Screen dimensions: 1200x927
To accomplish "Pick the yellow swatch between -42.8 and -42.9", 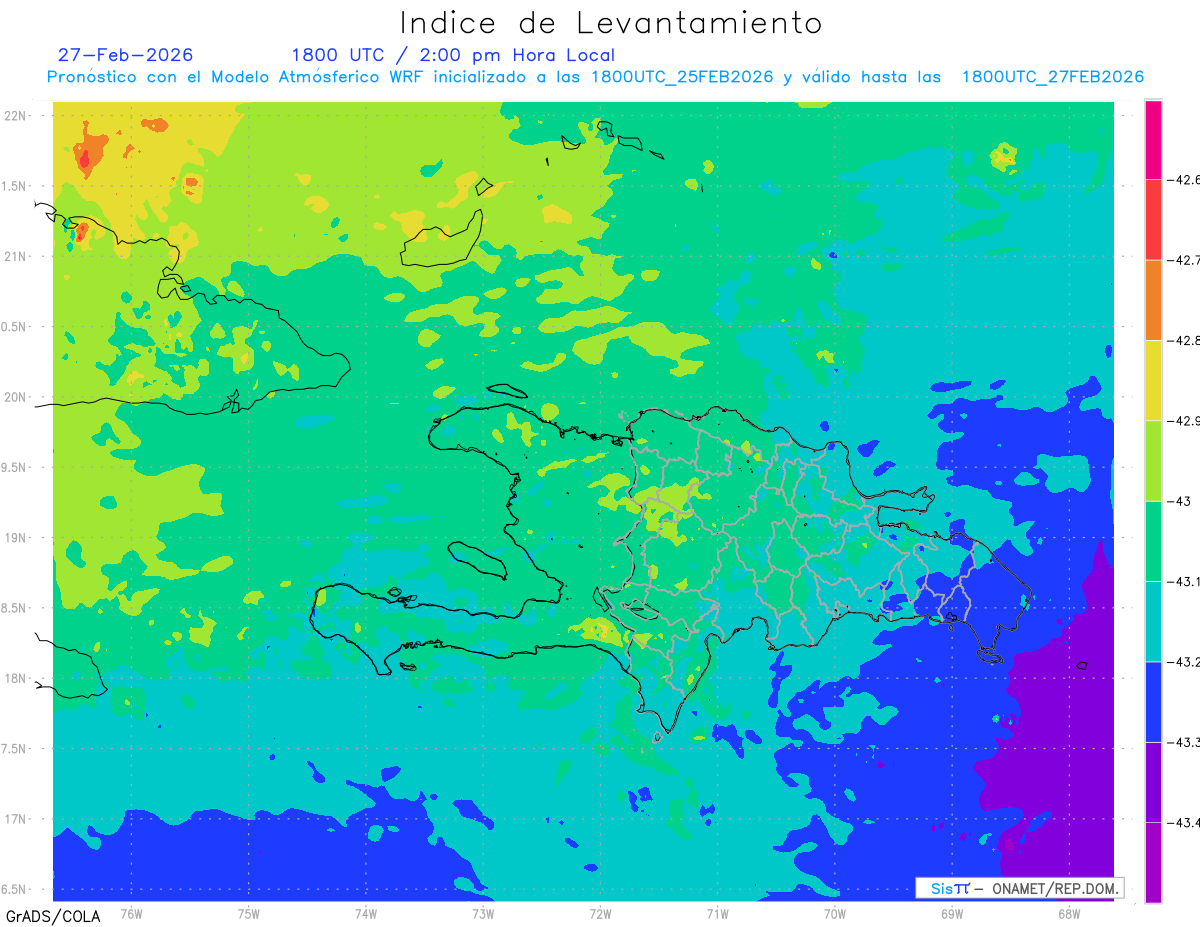I will tap(1153, 381).
